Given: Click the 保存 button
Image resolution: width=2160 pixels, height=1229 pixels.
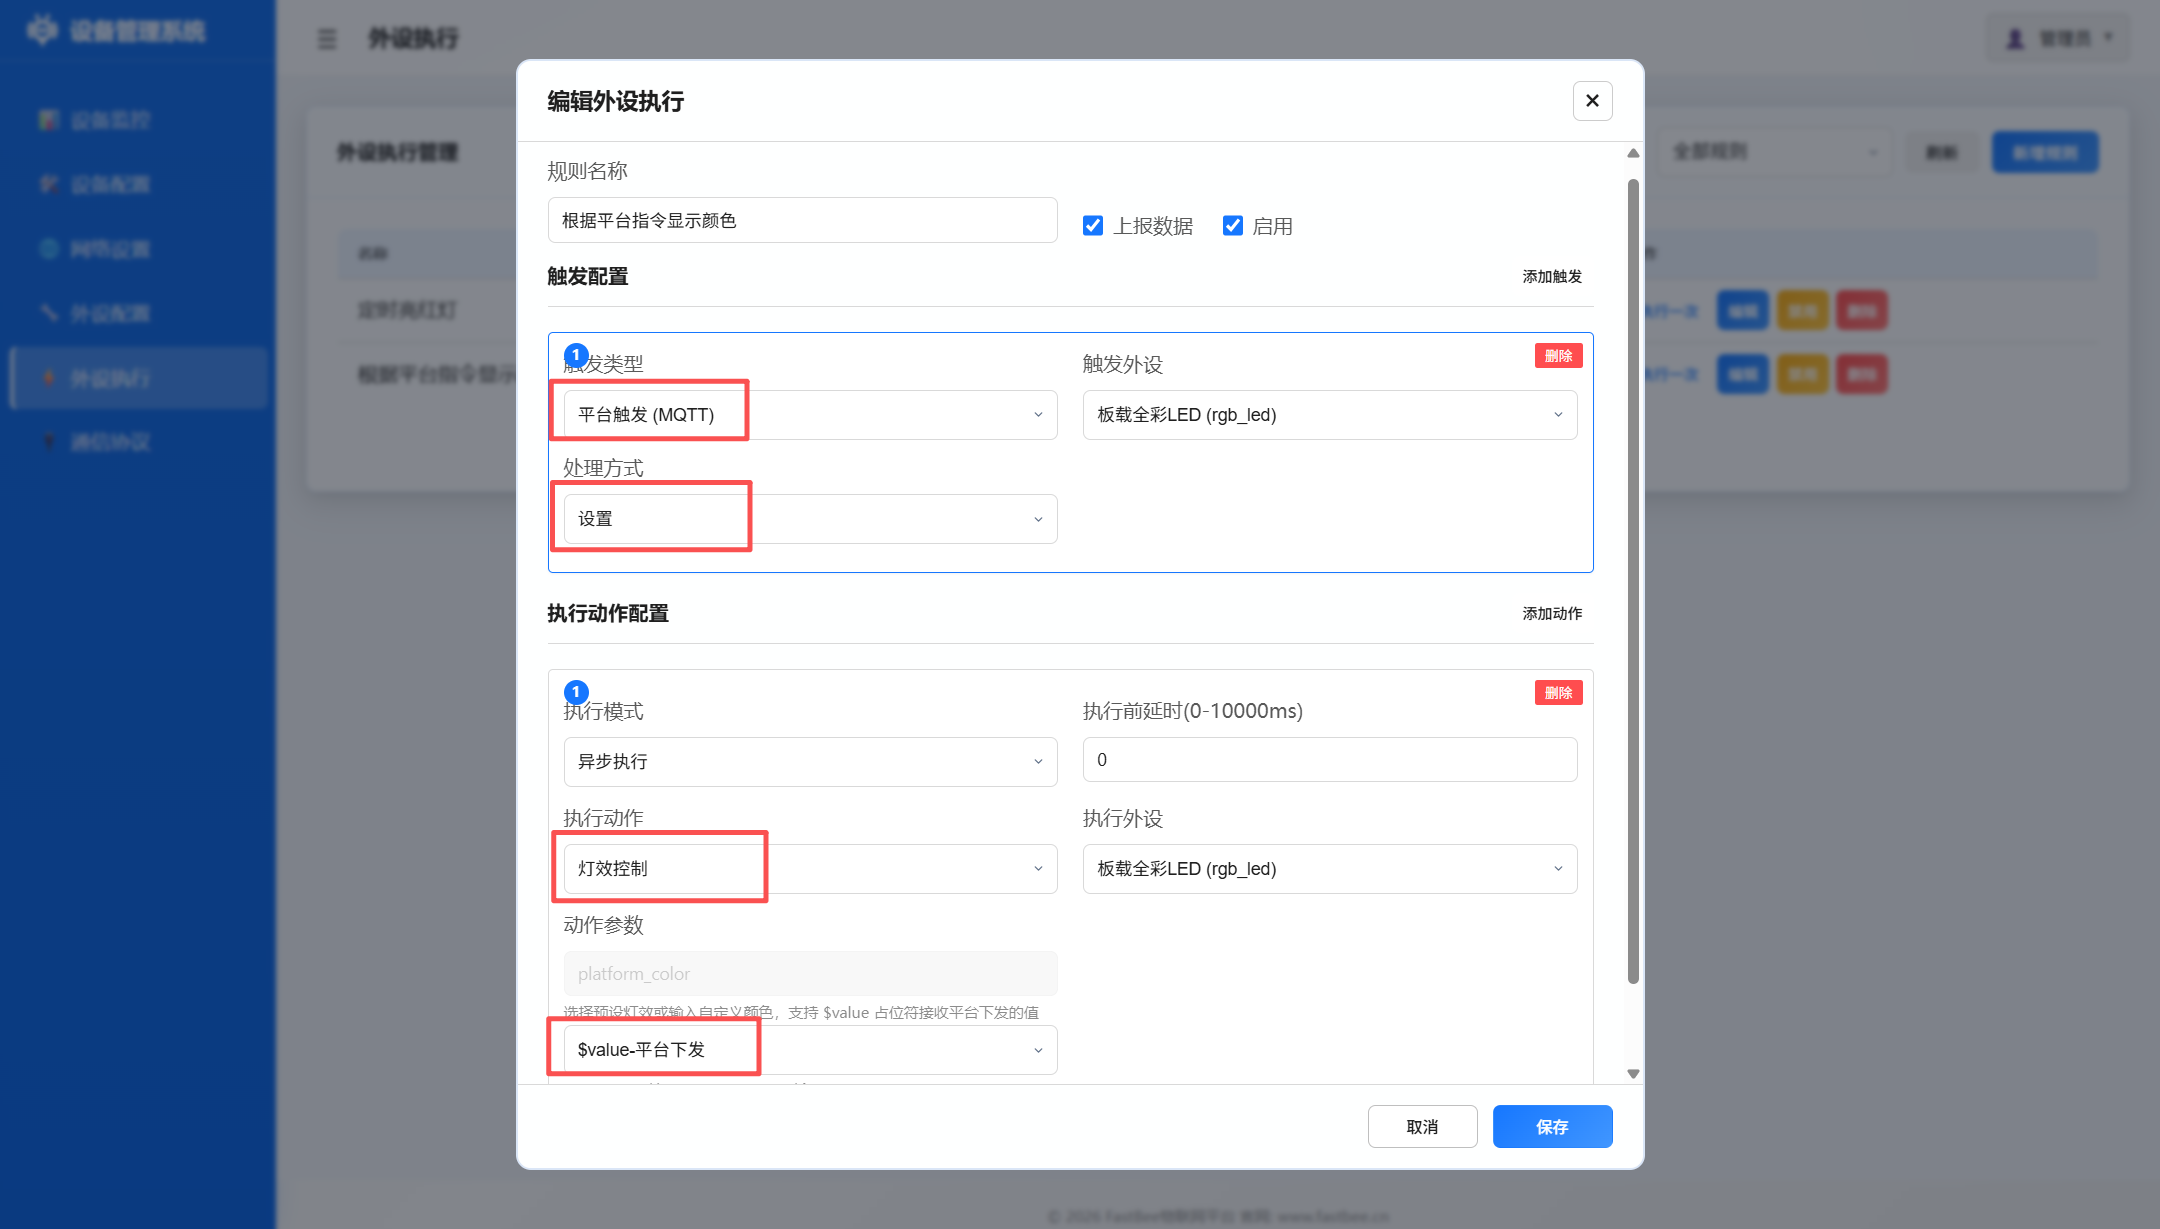Looking at the screenshot, I should tap(1552, 1127).
